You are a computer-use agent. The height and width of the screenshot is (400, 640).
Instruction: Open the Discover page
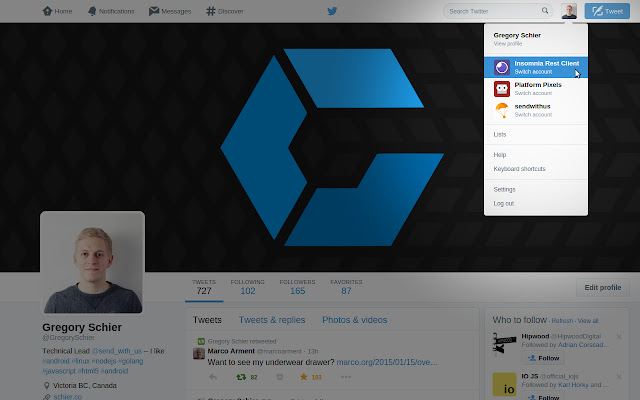pos(224,11)
